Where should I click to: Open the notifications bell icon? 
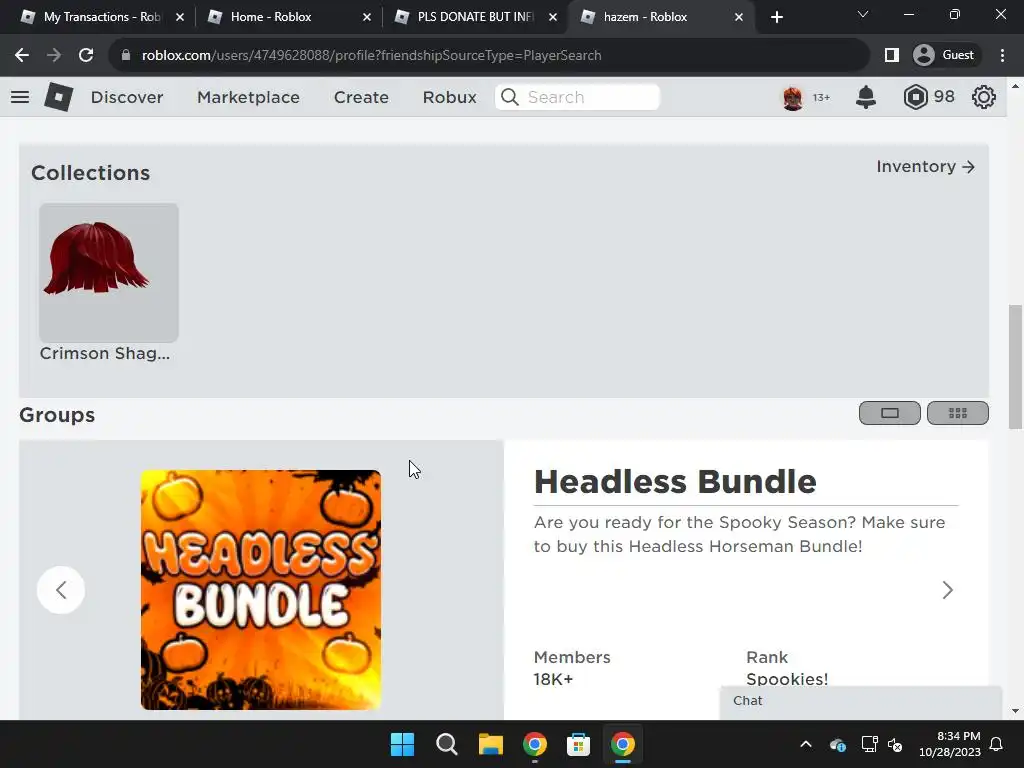coord(866,97)
